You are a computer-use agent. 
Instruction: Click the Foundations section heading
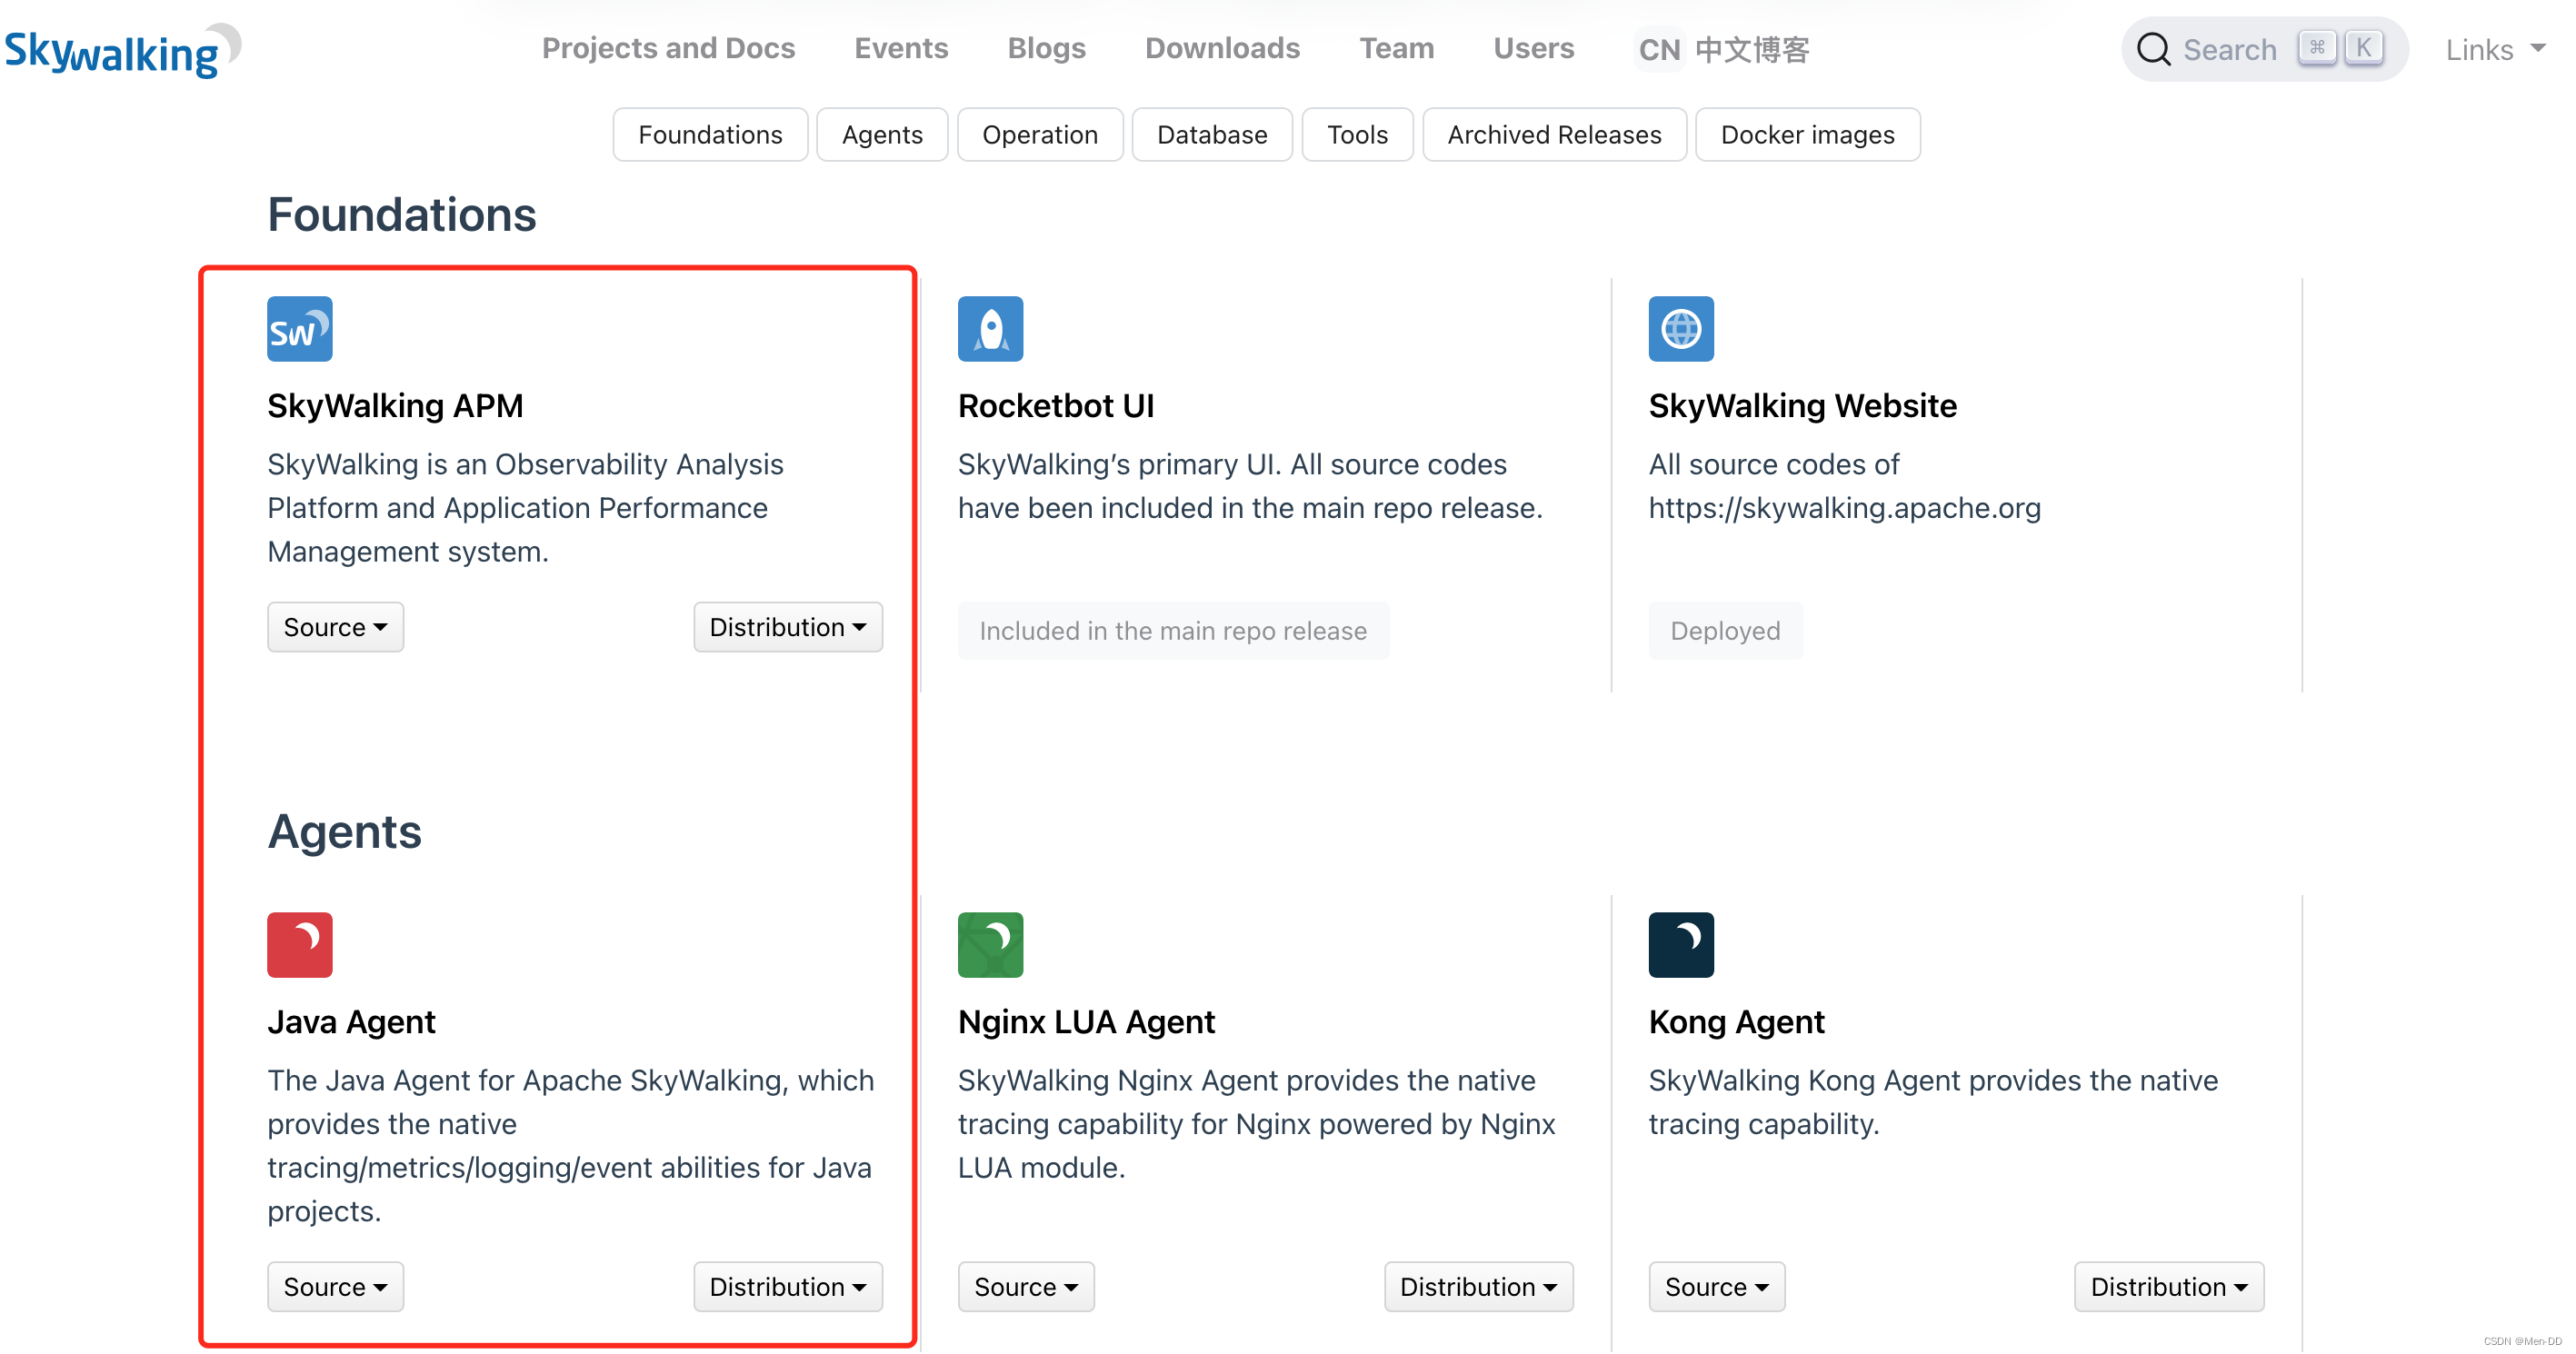(x=401, y=215)
